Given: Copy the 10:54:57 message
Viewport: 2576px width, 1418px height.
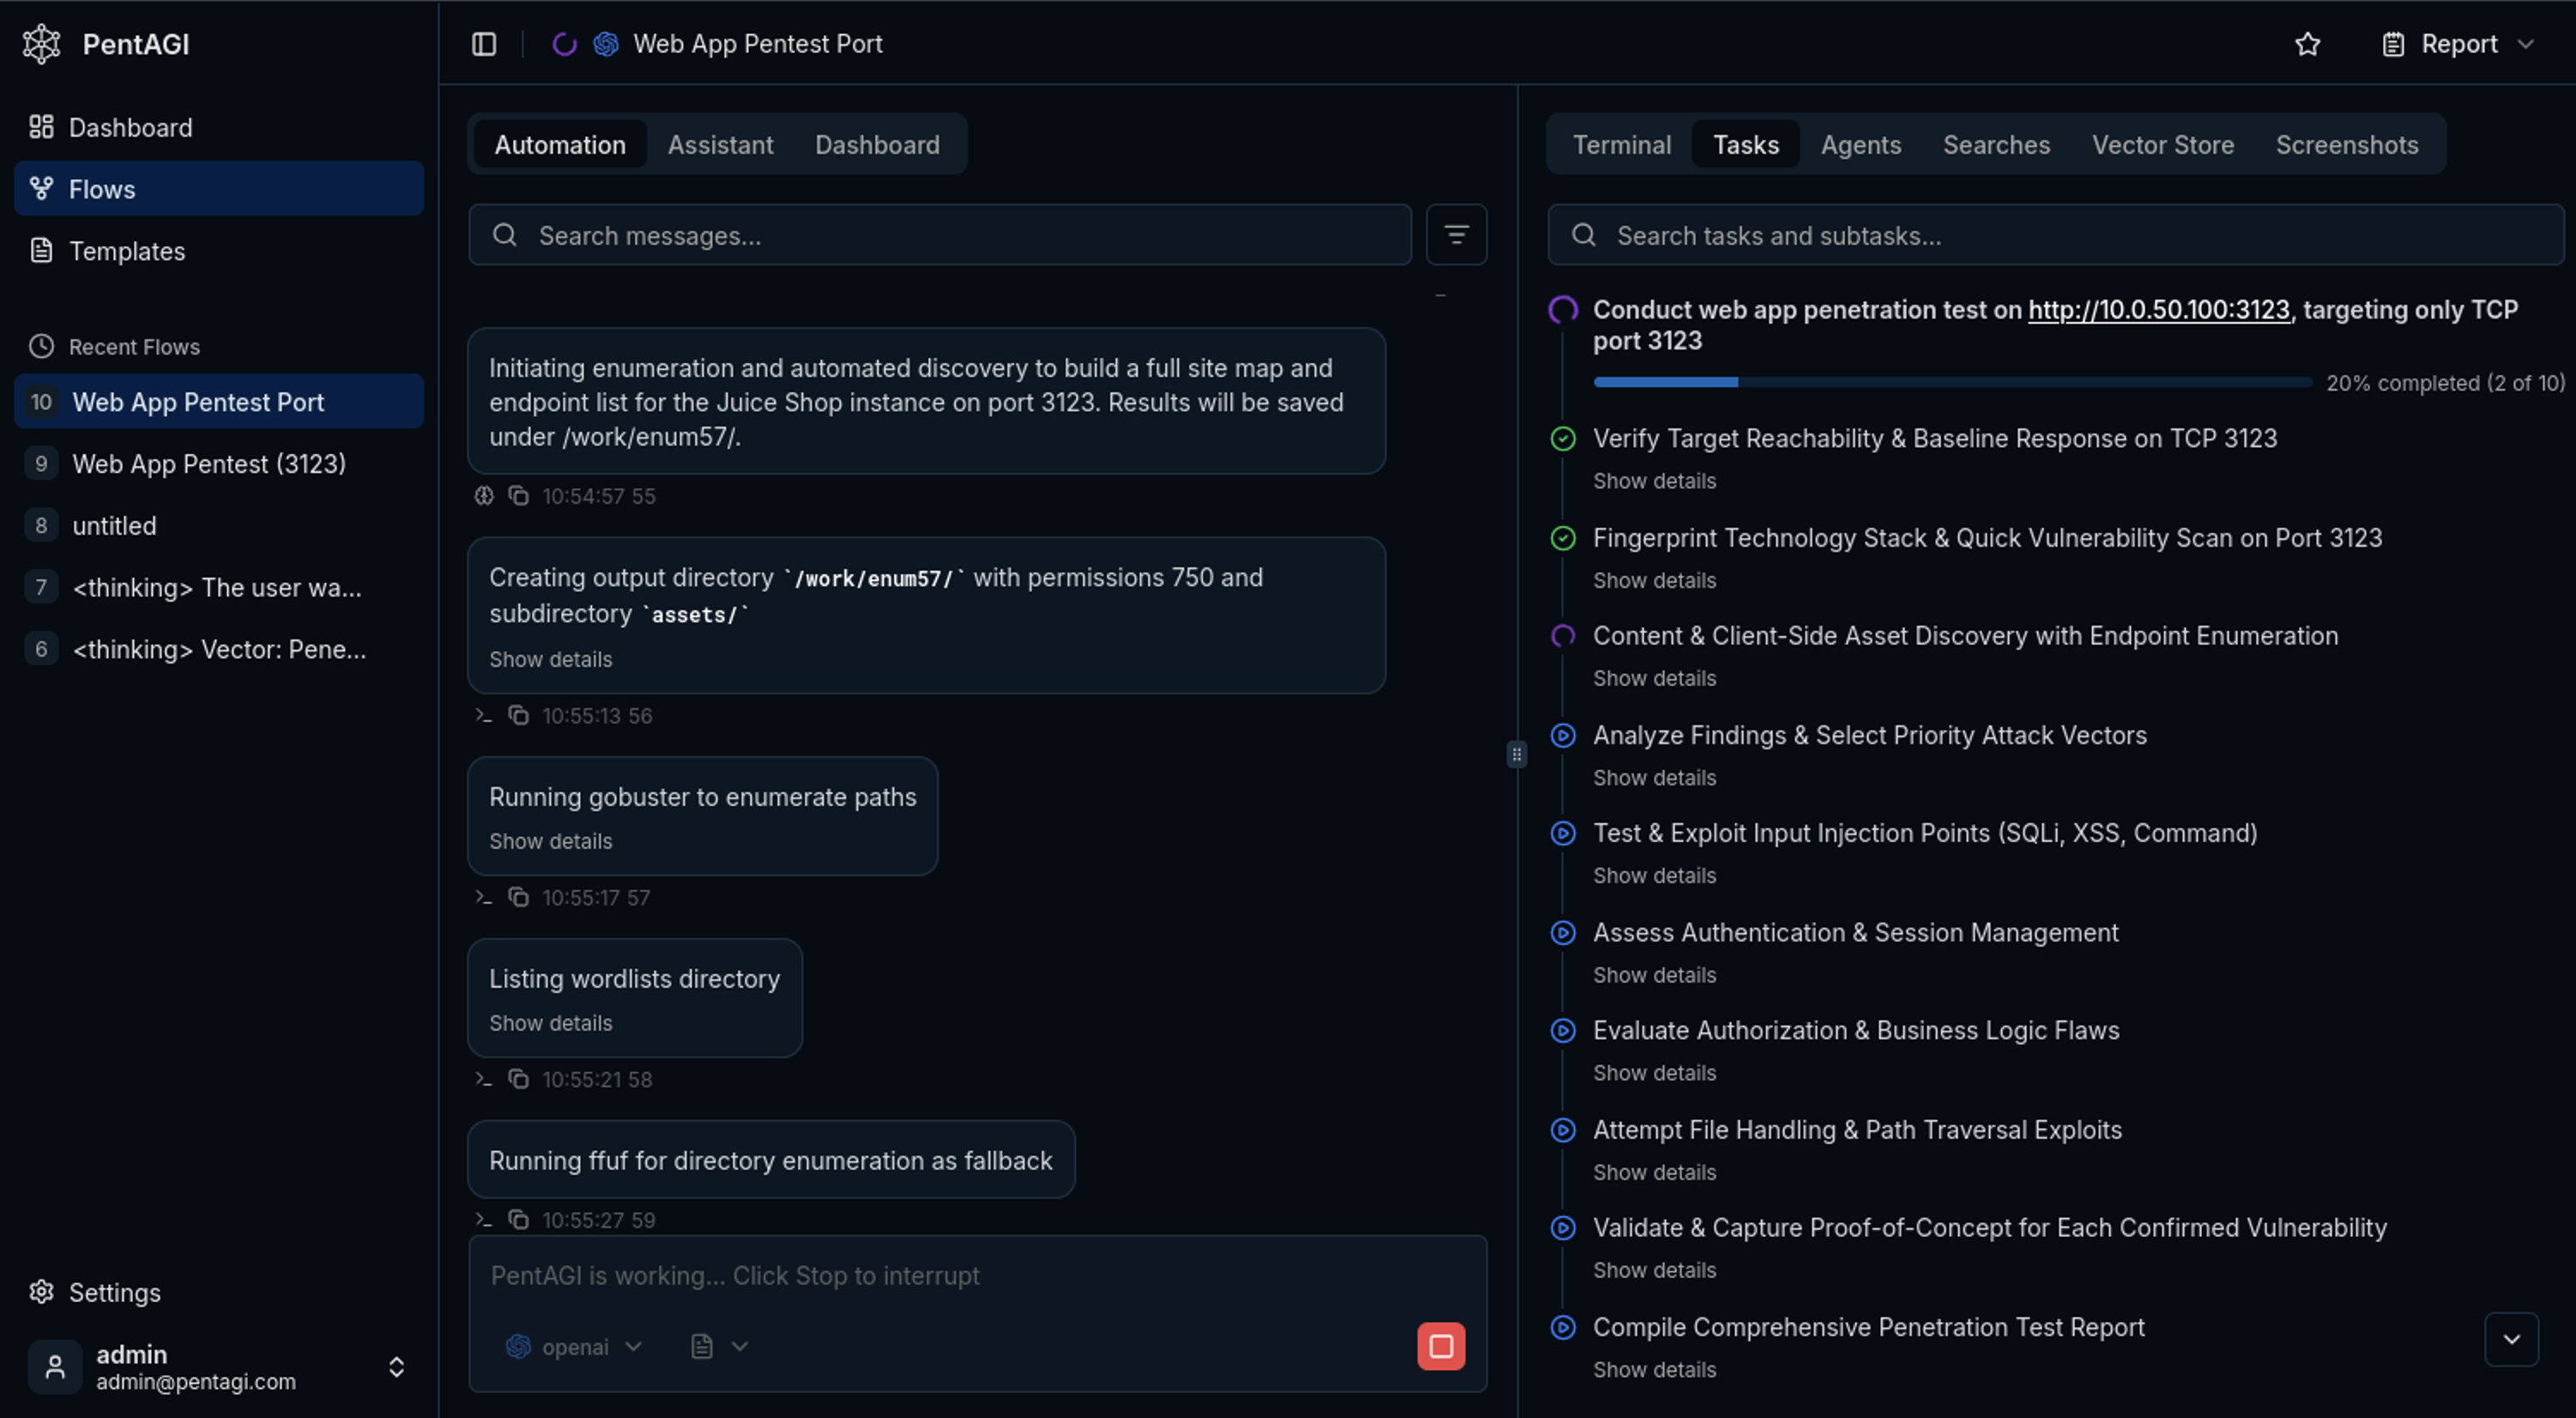Looking at the screenshot, I should [x=518, y=496].
